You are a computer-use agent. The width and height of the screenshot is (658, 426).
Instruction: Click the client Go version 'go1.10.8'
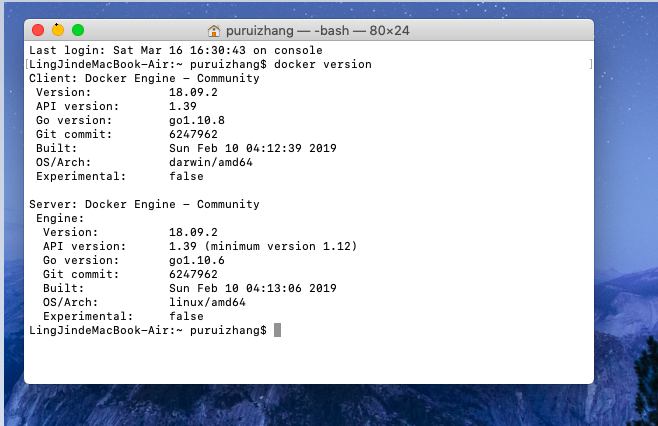[x=197, y=120]
